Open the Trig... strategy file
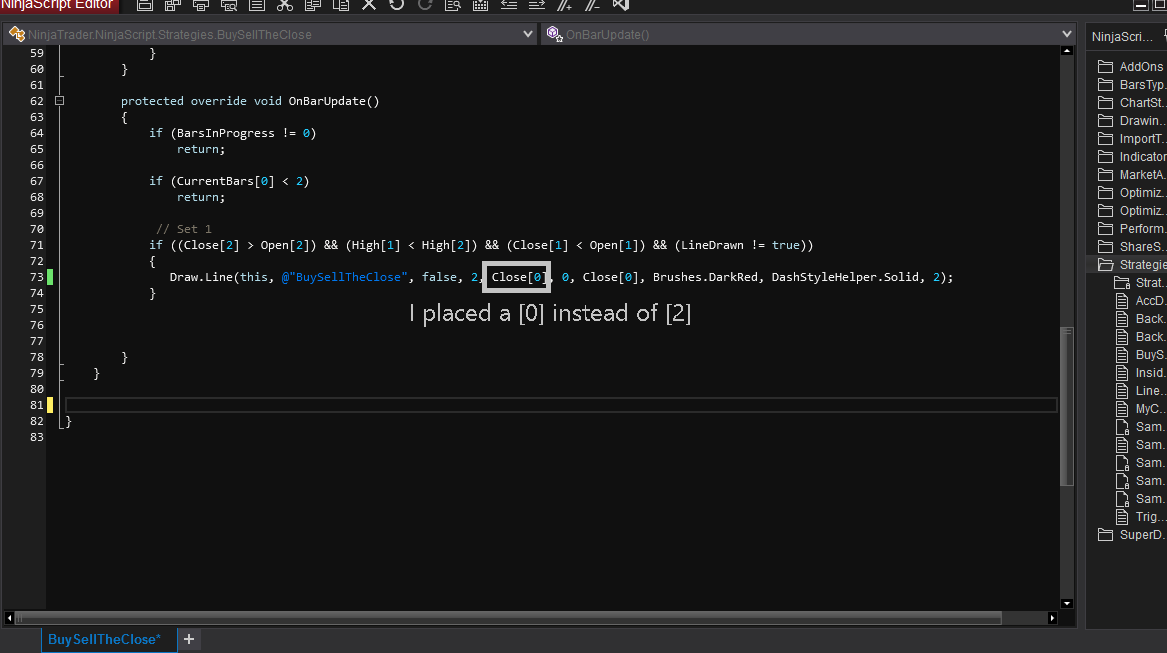Image resolution: width=1167 pixels, height=653 pixels. pos(1141,517)
